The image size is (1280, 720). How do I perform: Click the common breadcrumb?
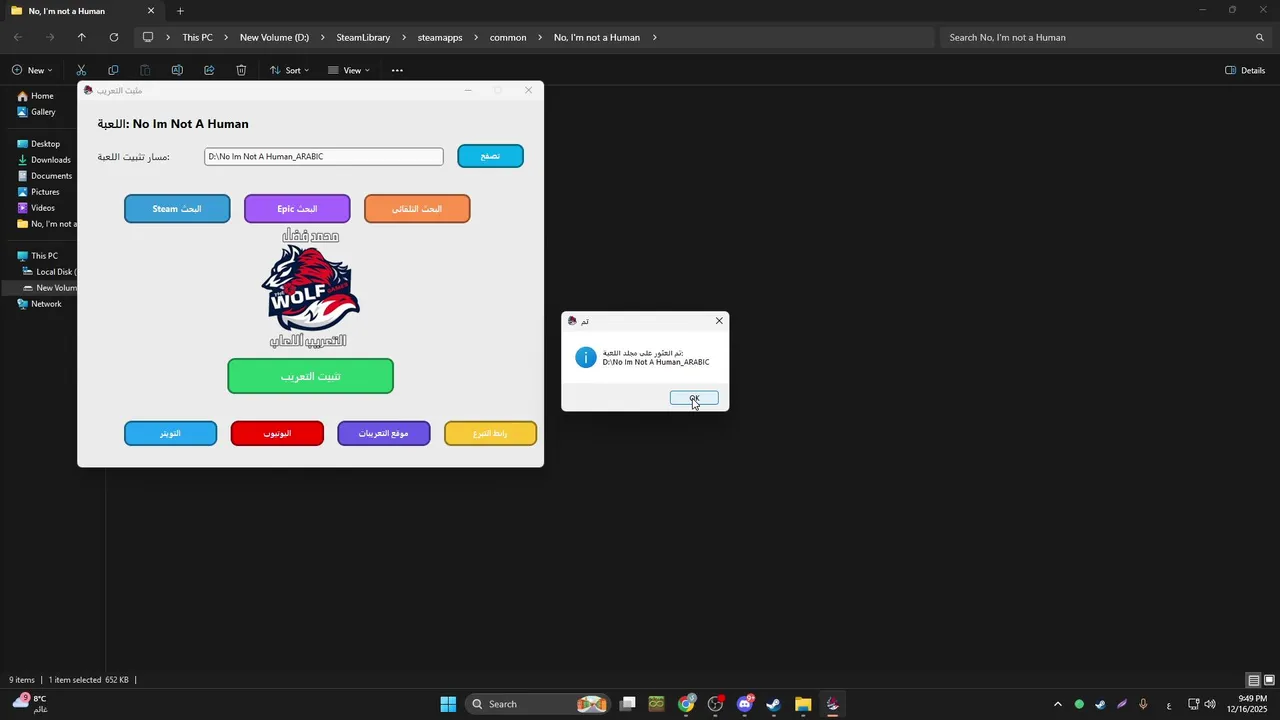click(508, 37)
